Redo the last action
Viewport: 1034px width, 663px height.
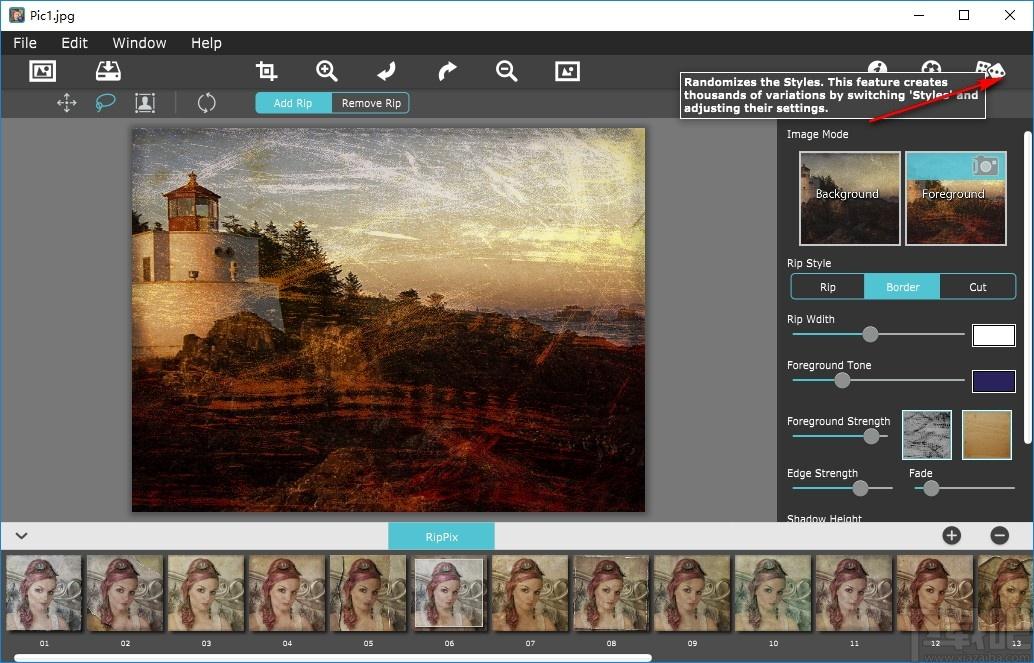tap(447, 71)
